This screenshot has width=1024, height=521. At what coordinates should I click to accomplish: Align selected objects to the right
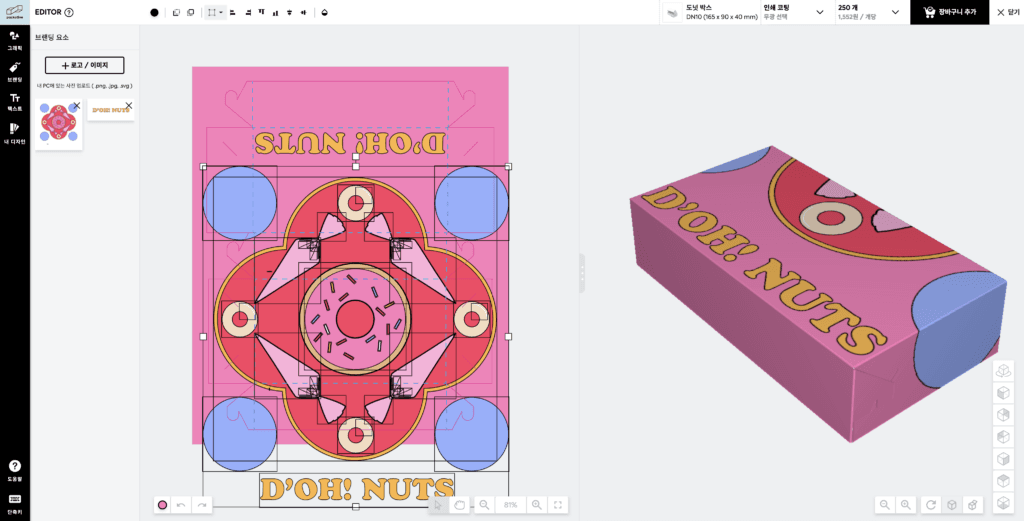[248, 12]
